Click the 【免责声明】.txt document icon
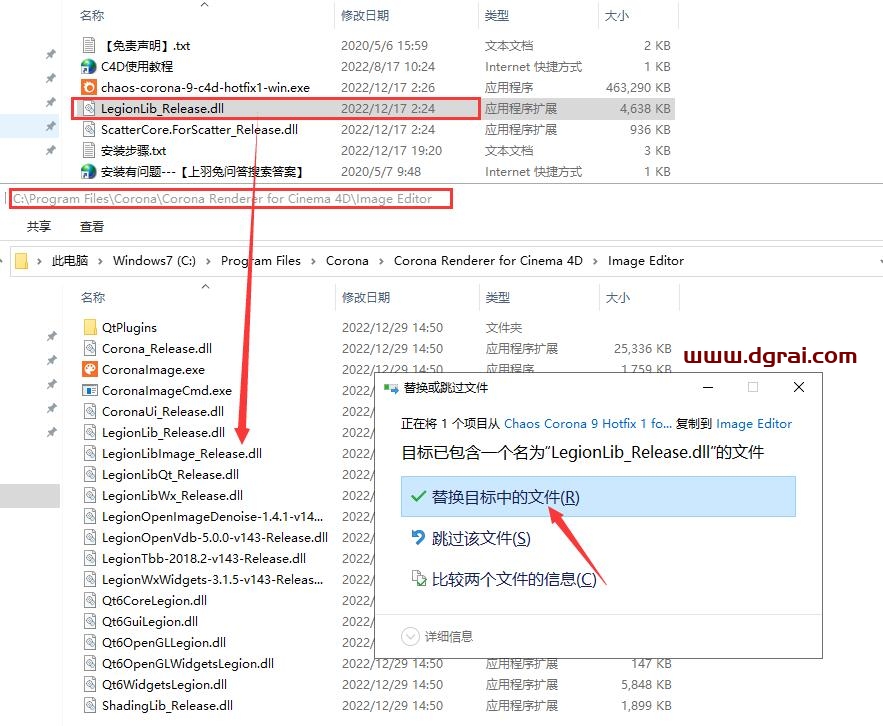Viewport: 883px width, 726px height. click(x=89, y=45)
